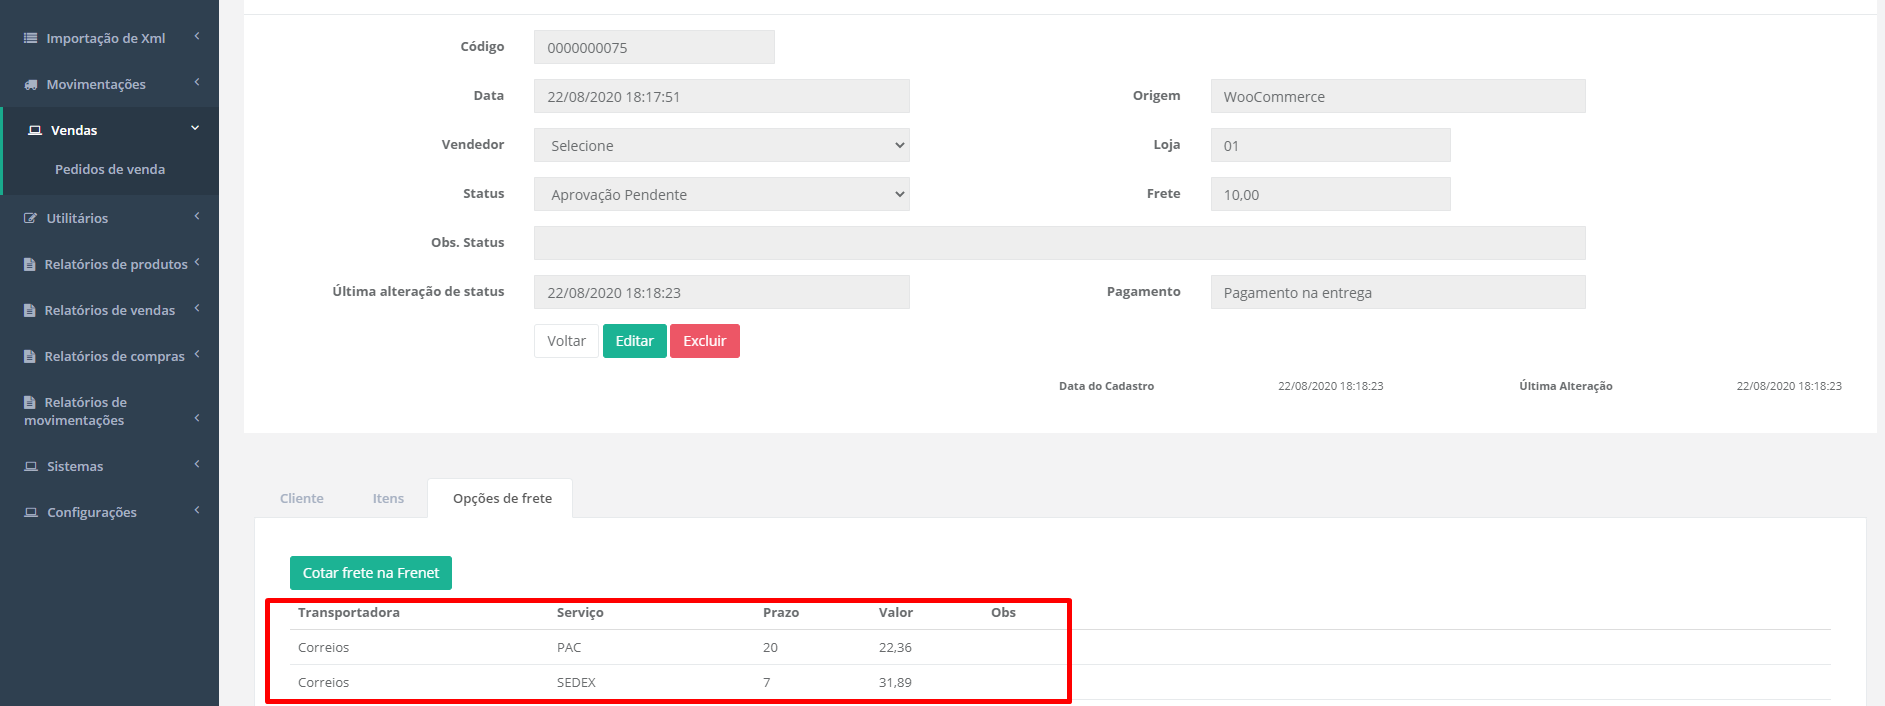Collapse the Vendas menu chevron
Viewport: 1885px width, 706px height.
tap(195, 128)
